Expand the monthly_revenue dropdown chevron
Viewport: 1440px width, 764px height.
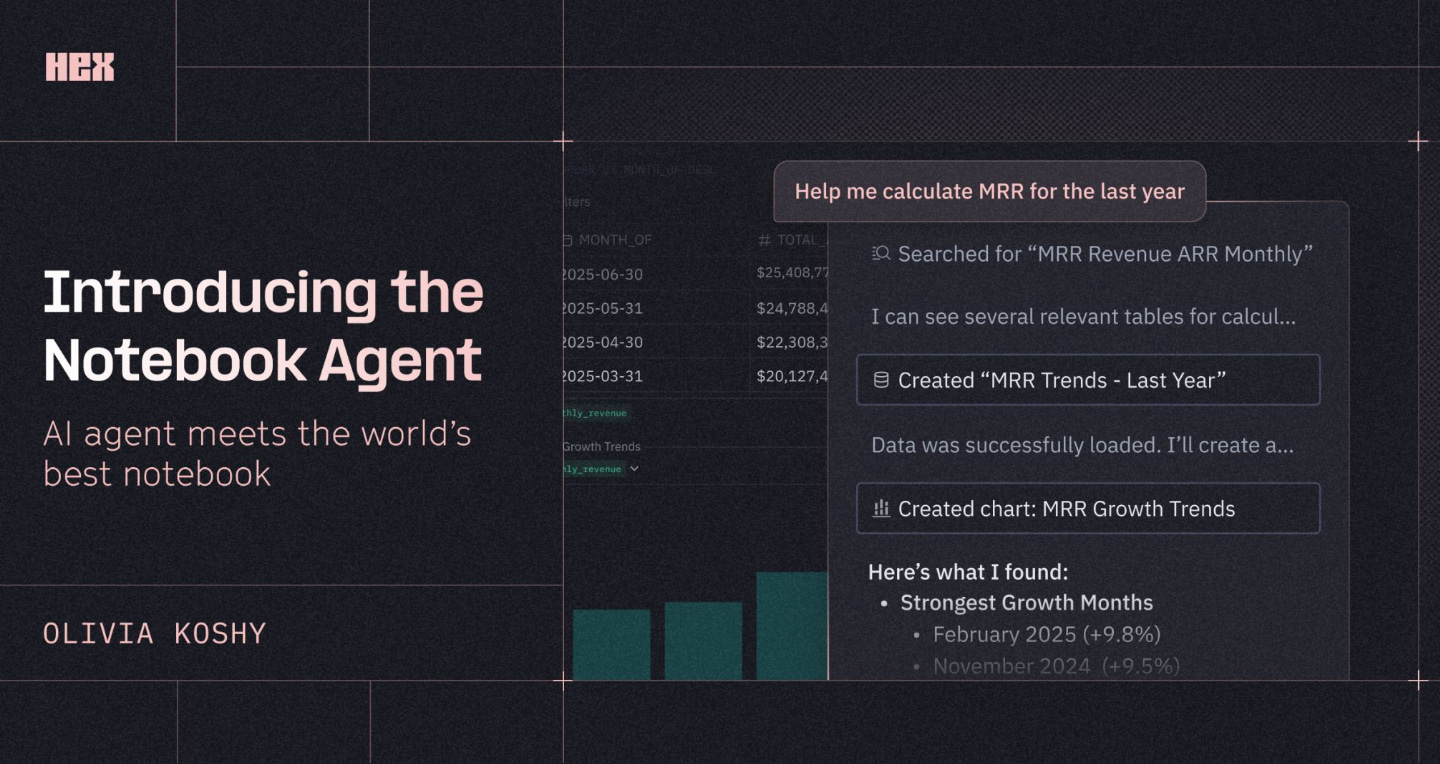point(634,468)
